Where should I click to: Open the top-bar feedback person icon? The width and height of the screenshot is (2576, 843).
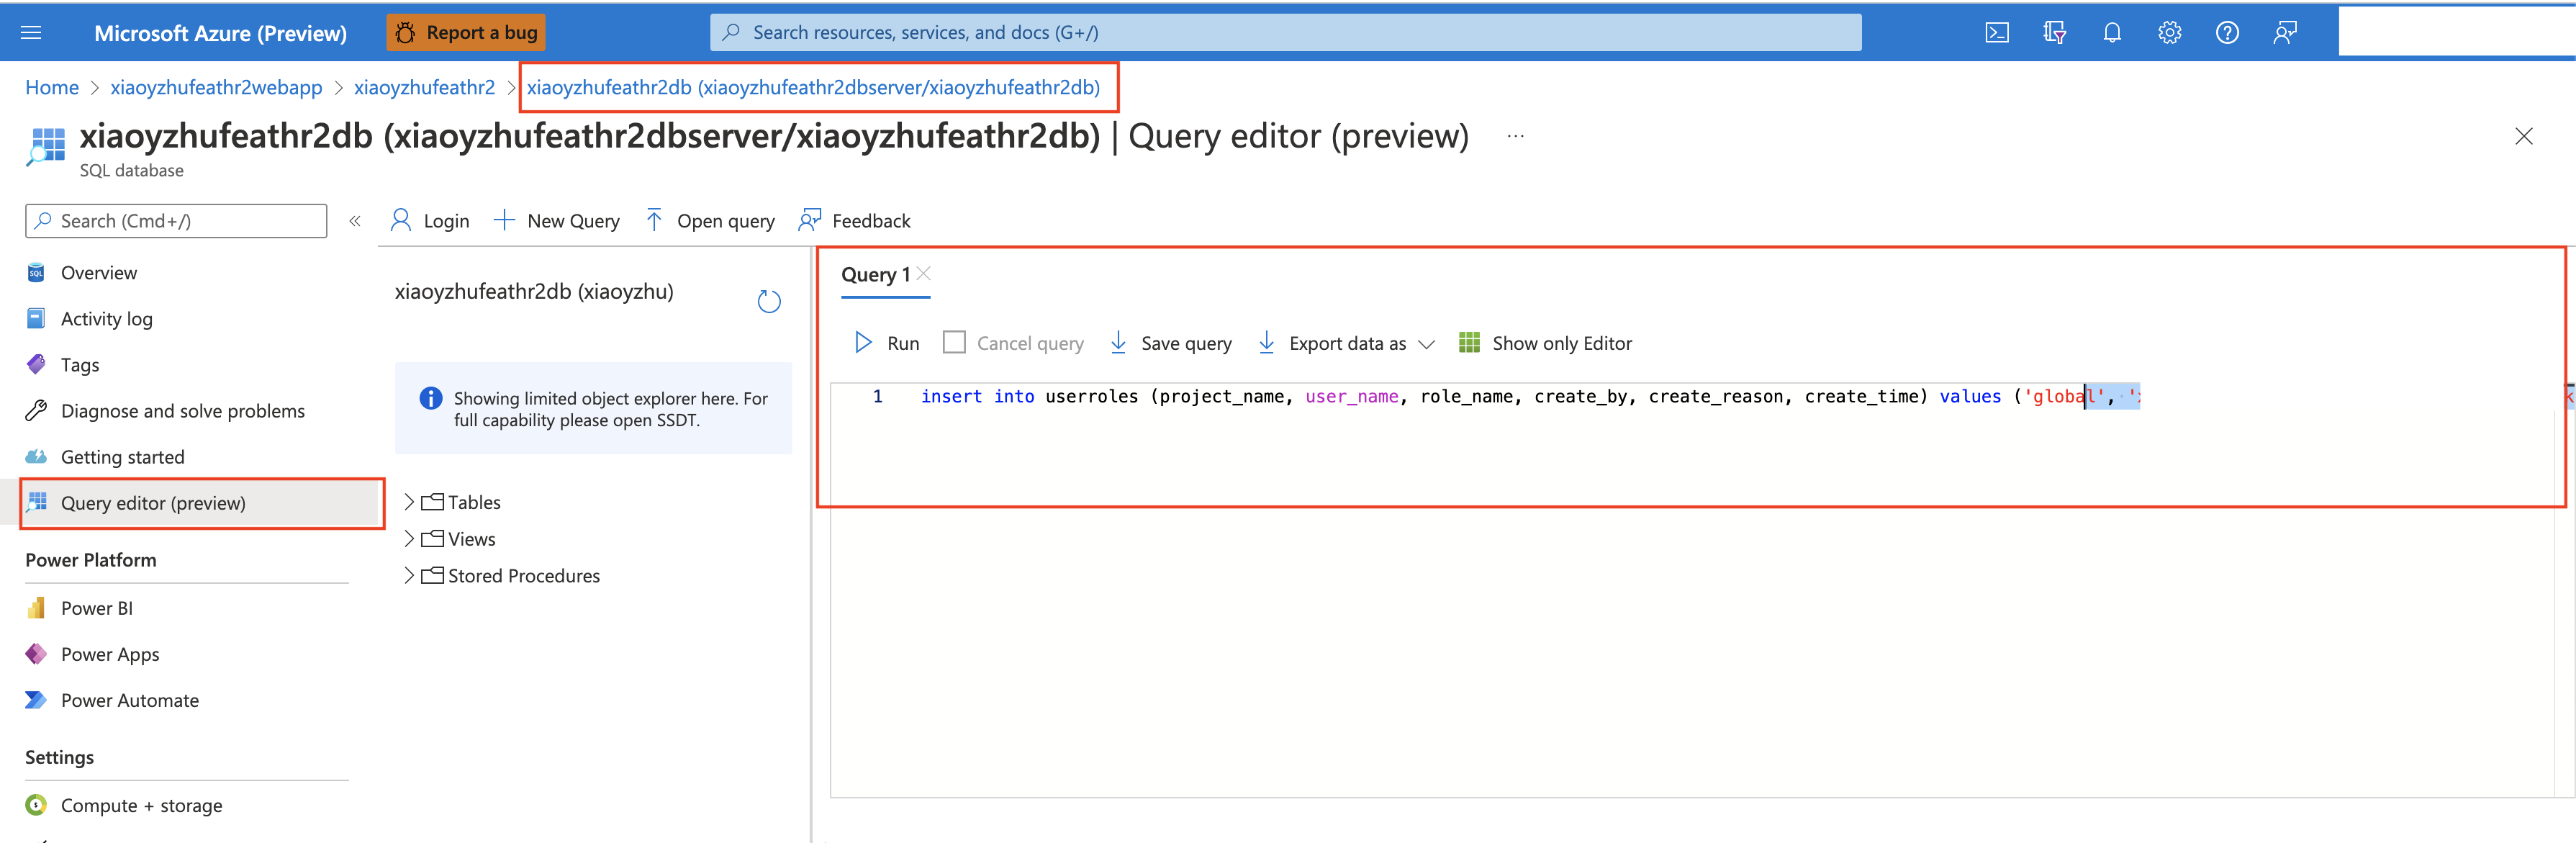(2285, 33)
